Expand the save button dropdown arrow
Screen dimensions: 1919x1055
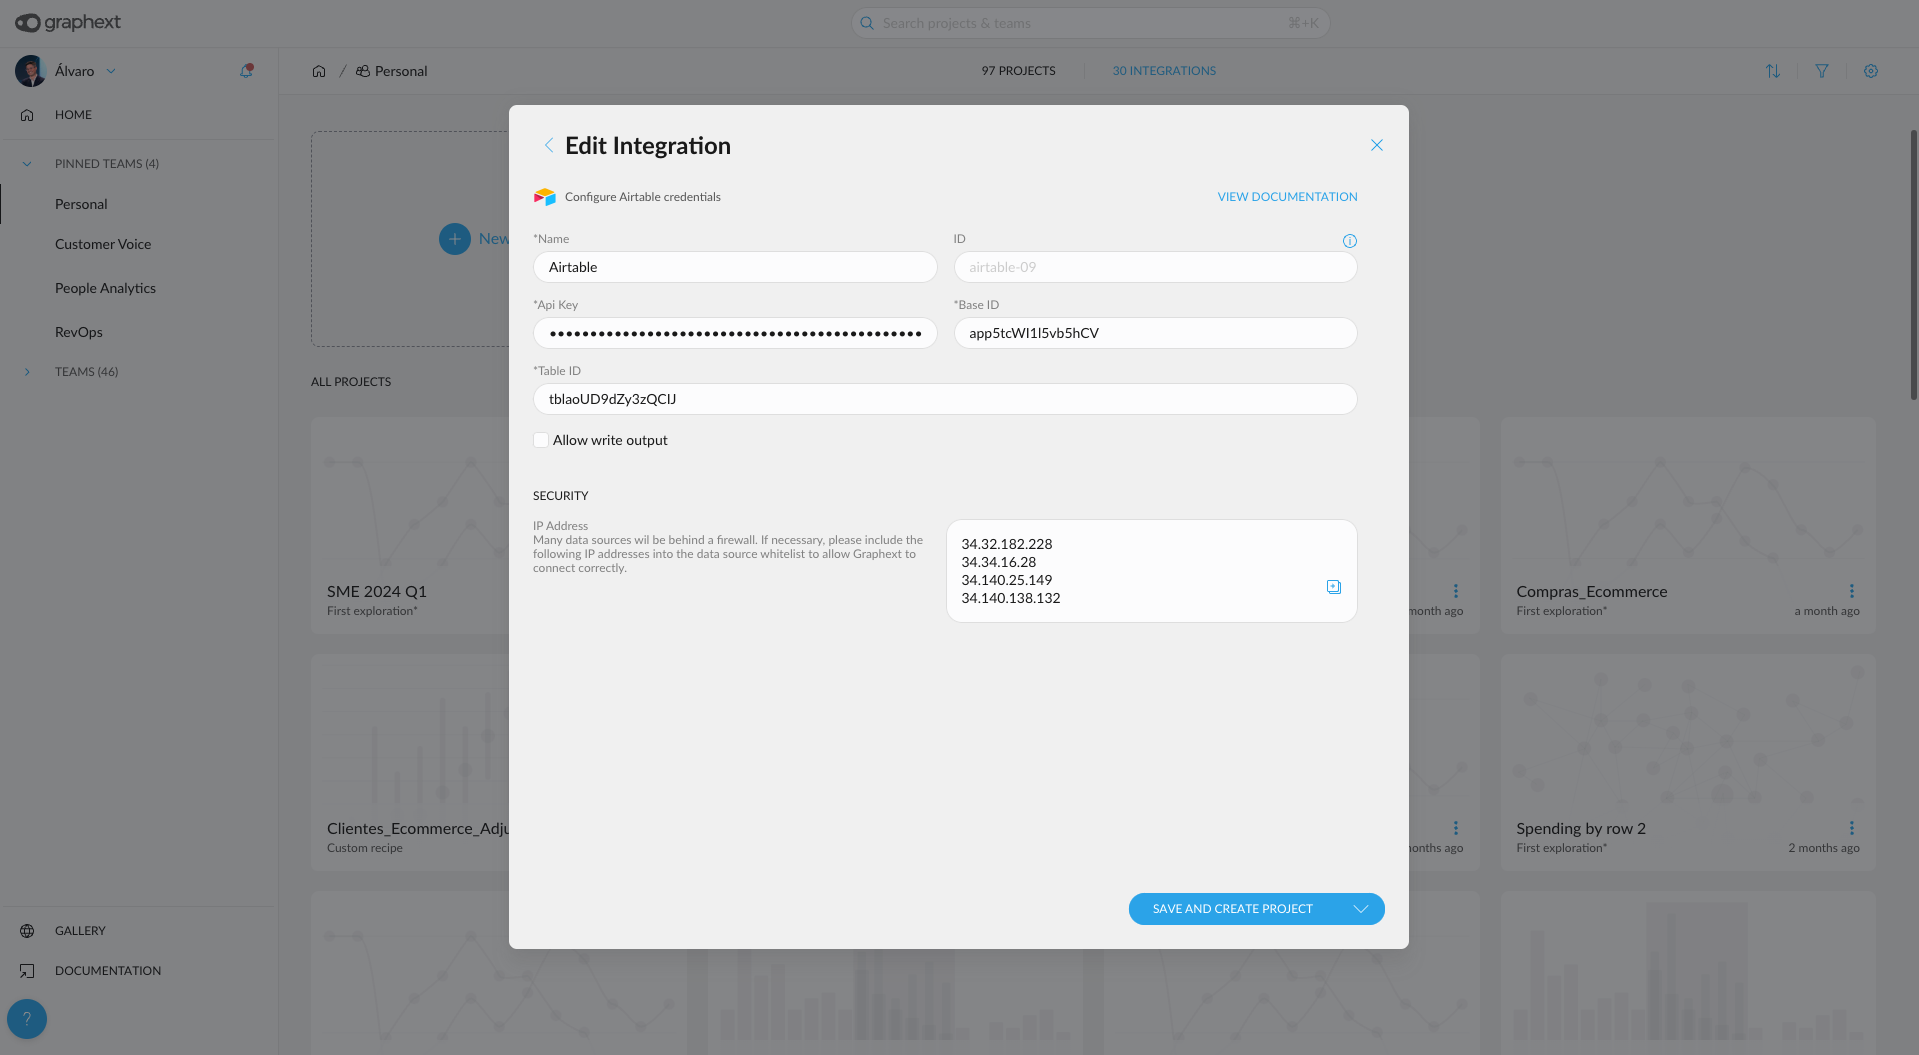(1361, 909)
